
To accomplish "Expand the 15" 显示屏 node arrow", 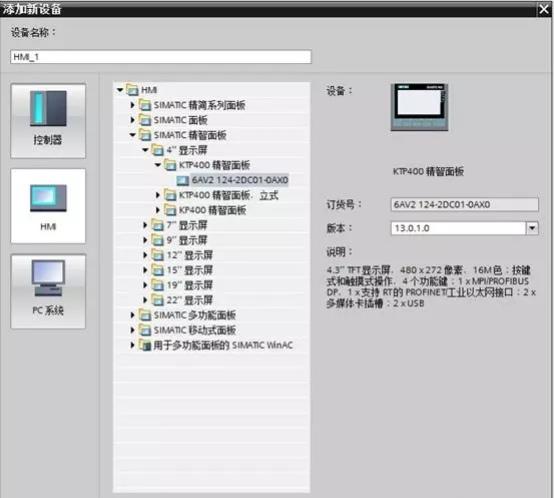I will [145, 270].
